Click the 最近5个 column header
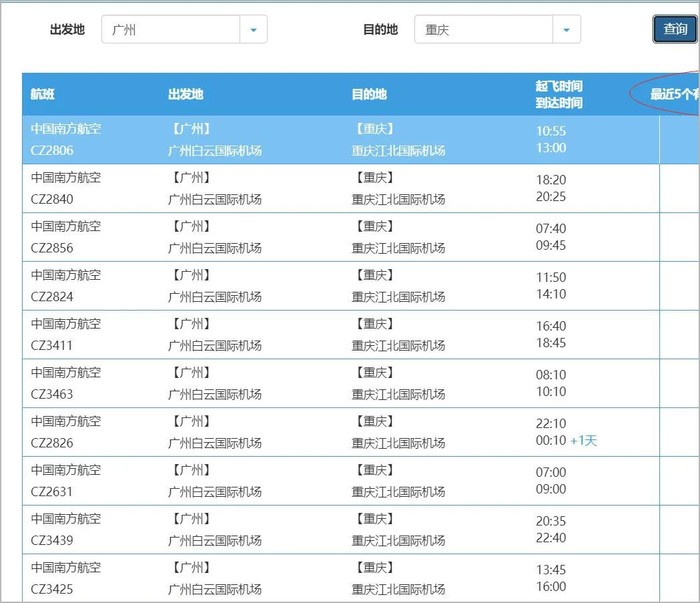The image size is (700, 603). 673,94
